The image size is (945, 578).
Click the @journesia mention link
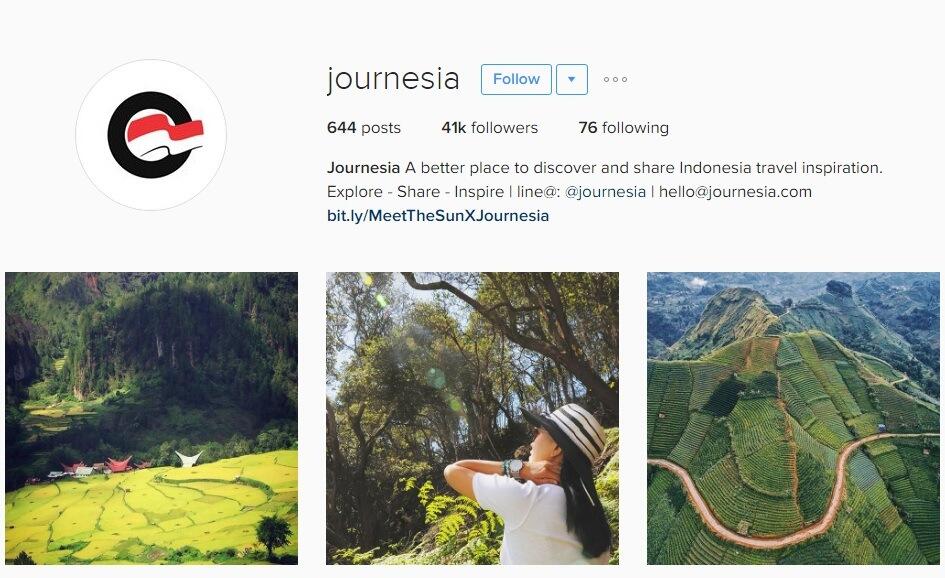point(605,192)
